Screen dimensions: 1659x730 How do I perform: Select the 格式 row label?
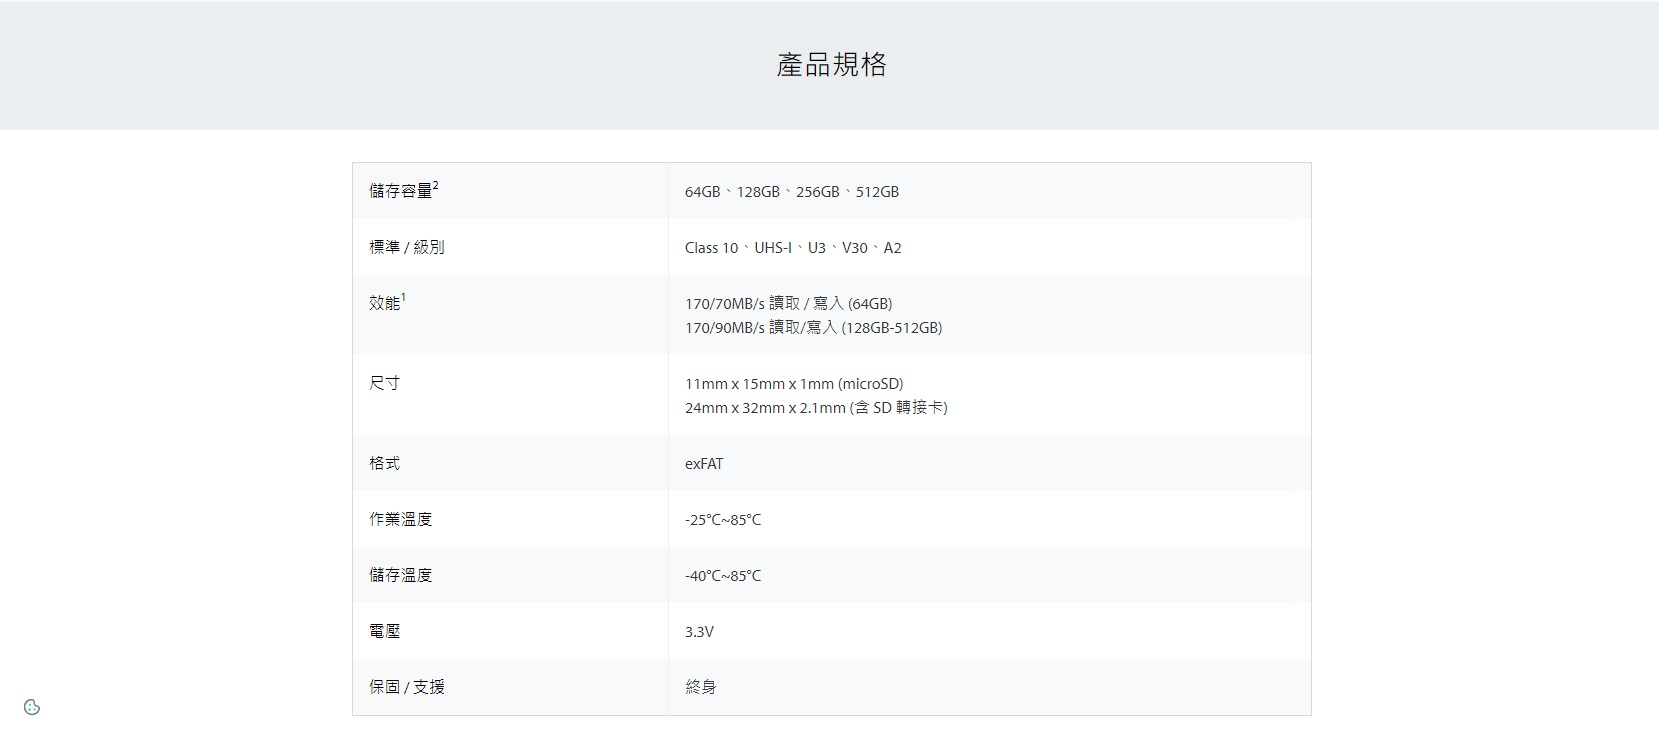(x=384, y=463)
